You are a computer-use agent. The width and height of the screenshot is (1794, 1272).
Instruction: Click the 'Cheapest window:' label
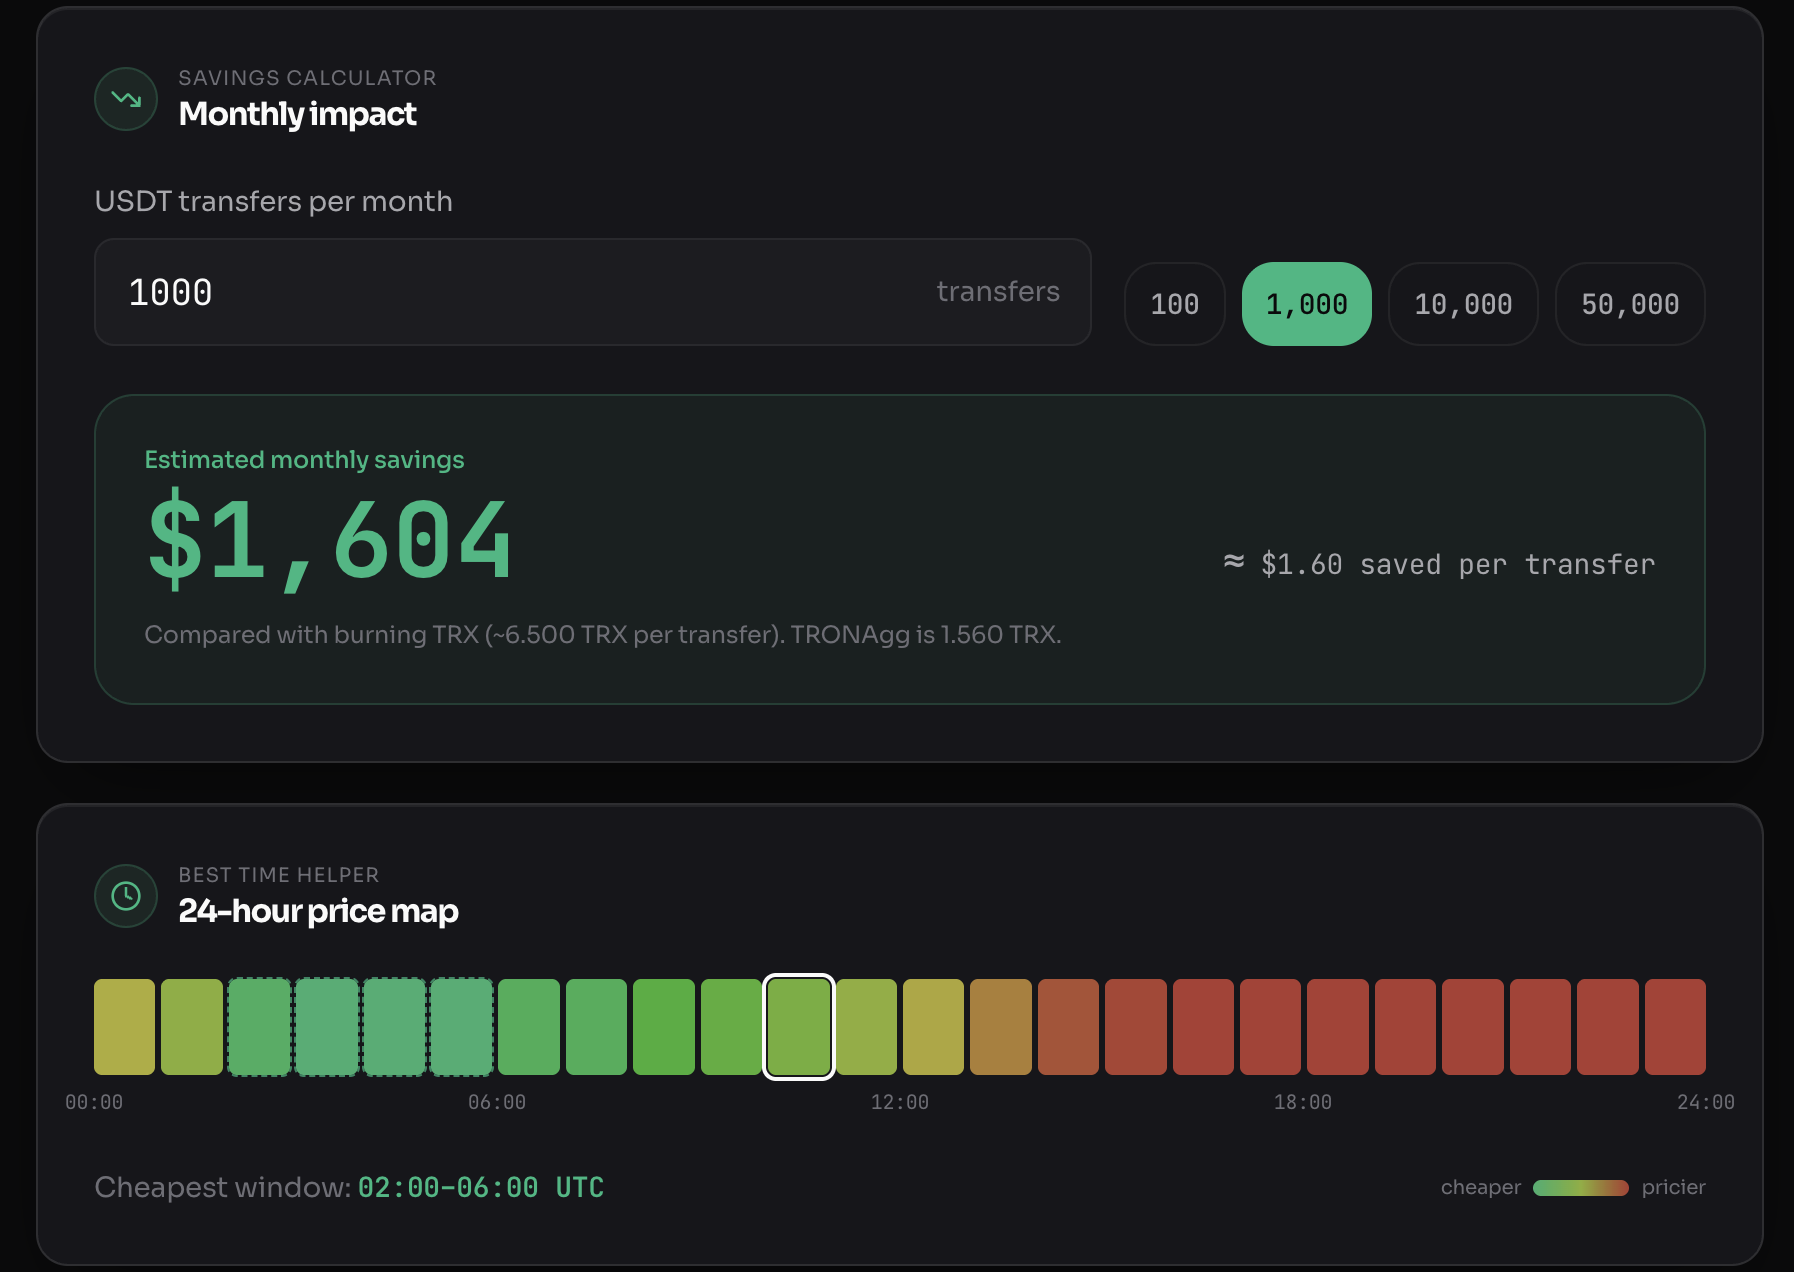click(x=223, y=1188)
